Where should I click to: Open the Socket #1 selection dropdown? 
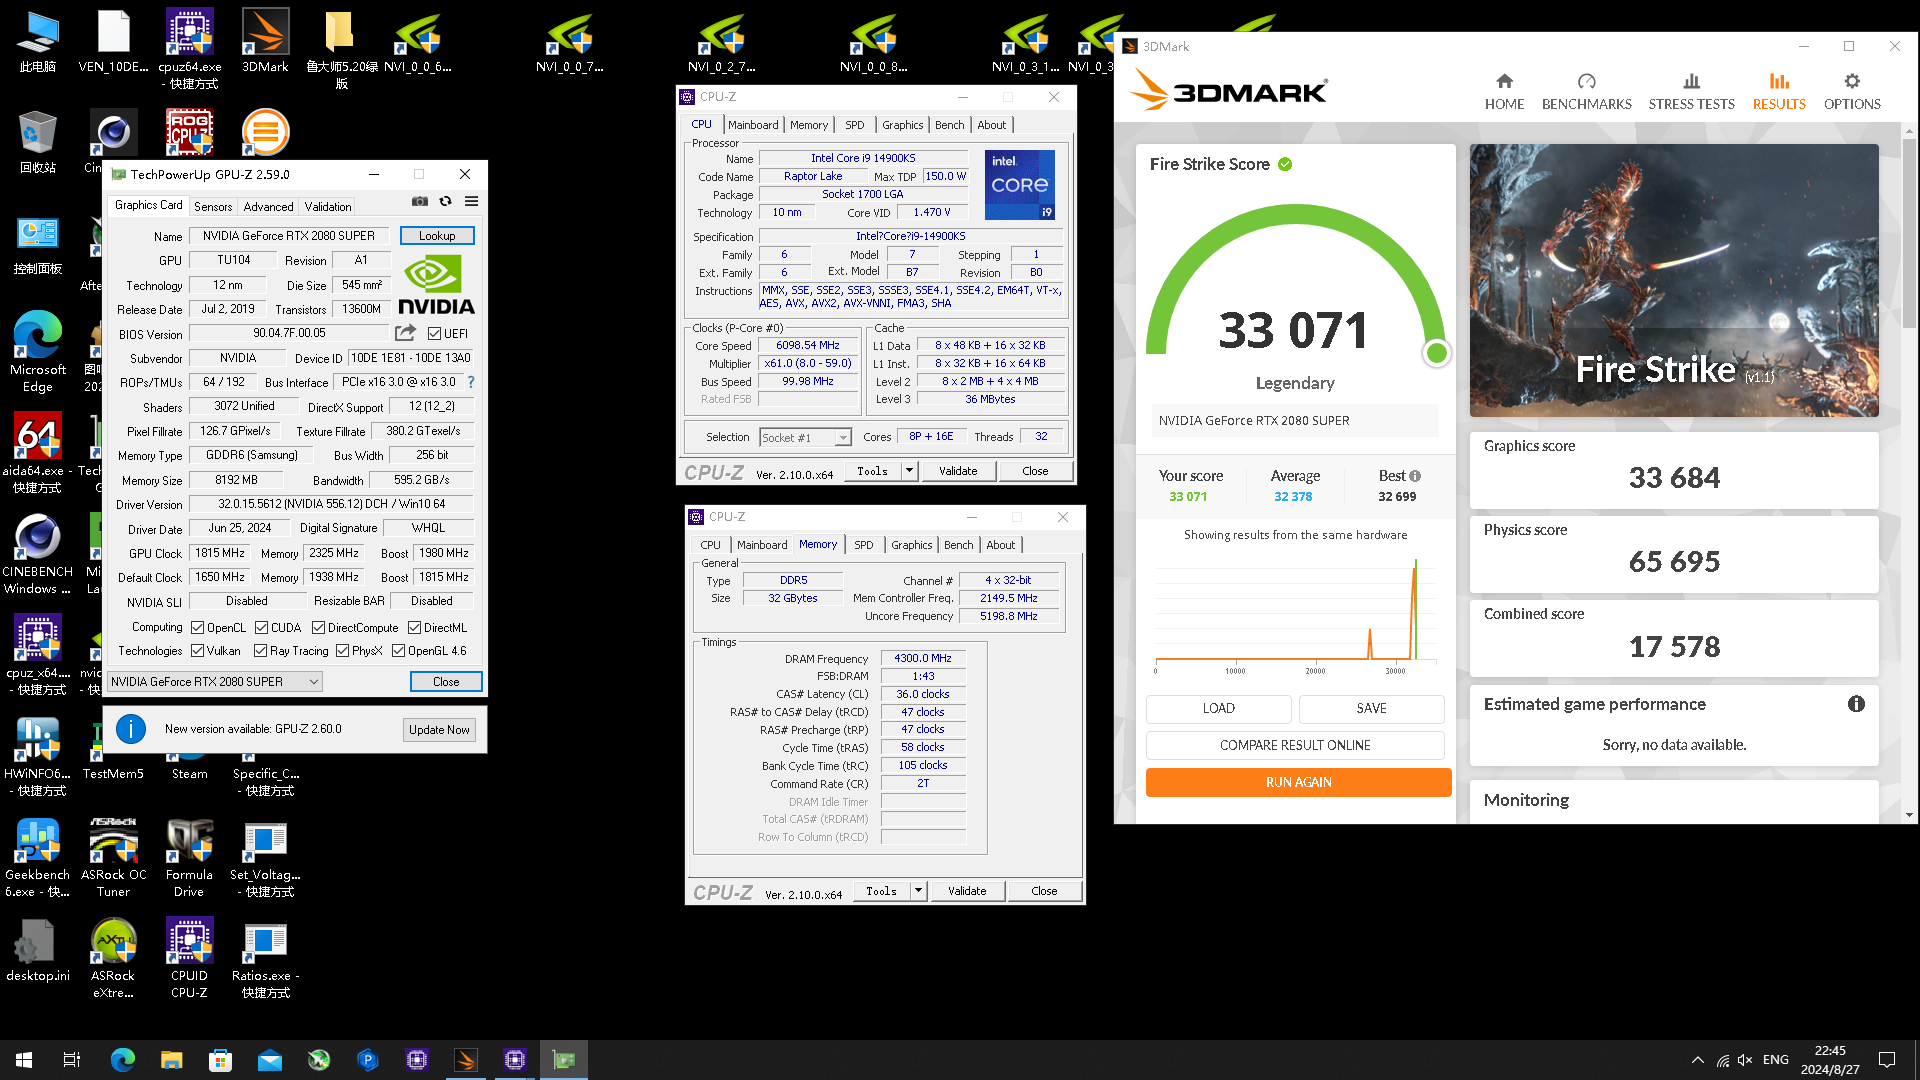[805, 438]
